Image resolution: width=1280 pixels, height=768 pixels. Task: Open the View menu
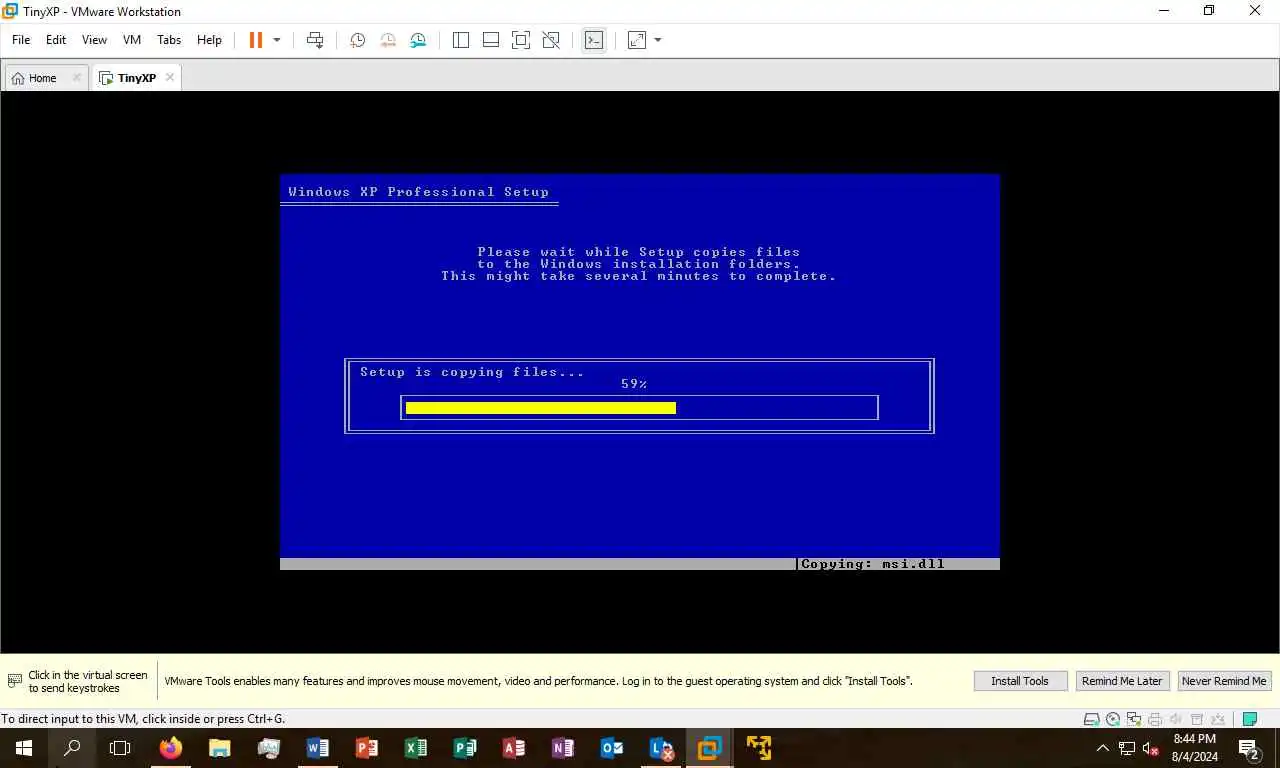click(94, 40)
